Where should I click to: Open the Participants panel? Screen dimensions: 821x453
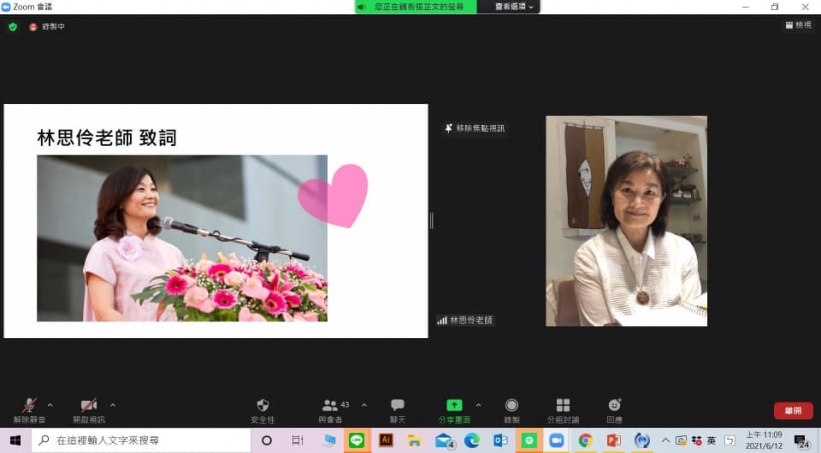(x=330, y=406)
